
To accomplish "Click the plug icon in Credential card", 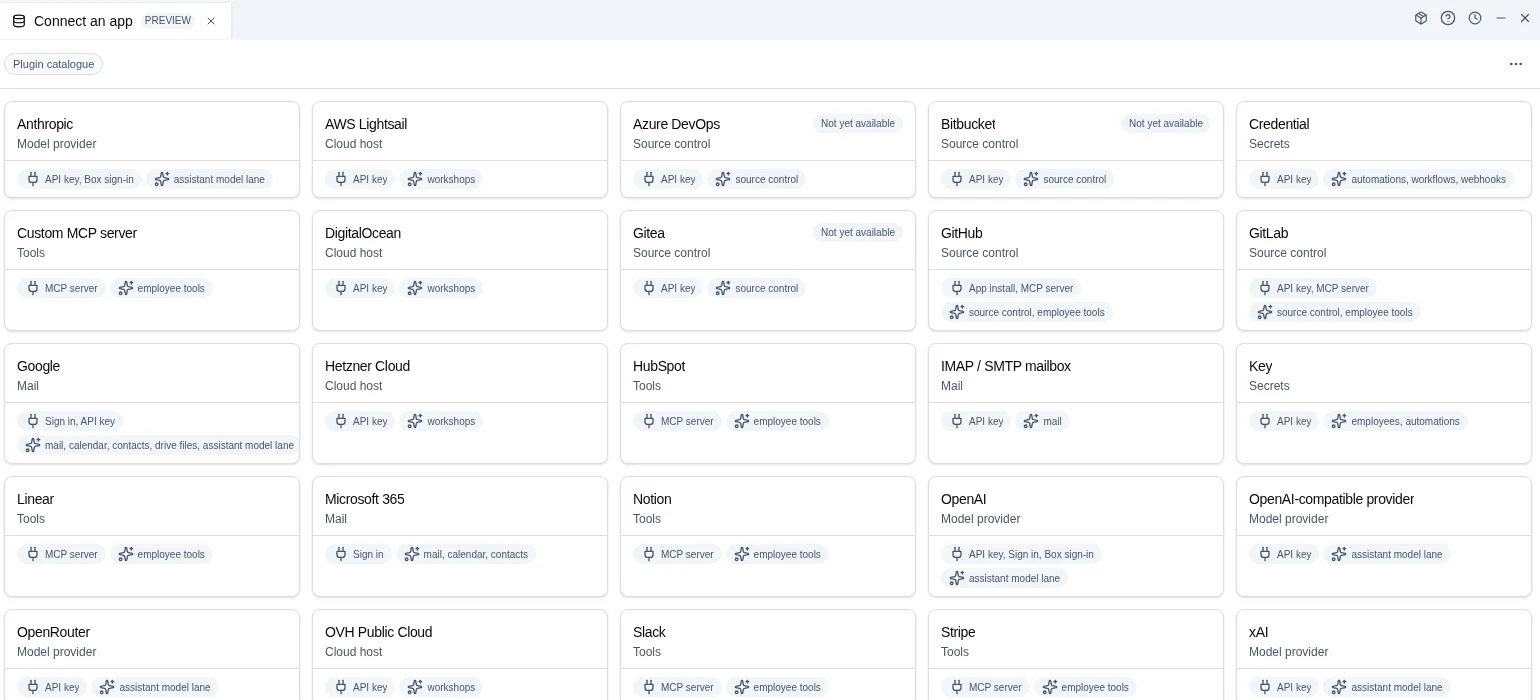I will pos(1265,179).
